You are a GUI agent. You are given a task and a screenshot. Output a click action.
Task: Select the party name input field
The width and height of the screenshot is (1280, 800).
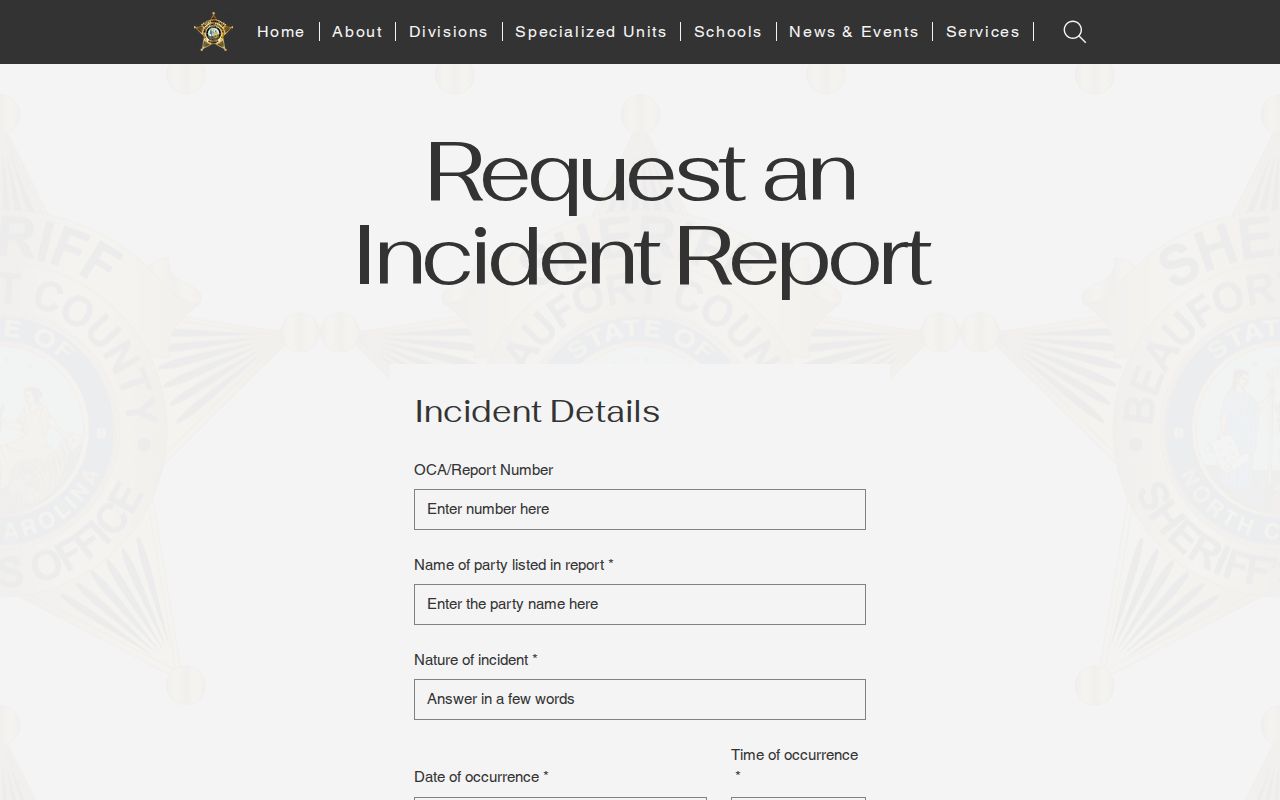pos(640,604)
